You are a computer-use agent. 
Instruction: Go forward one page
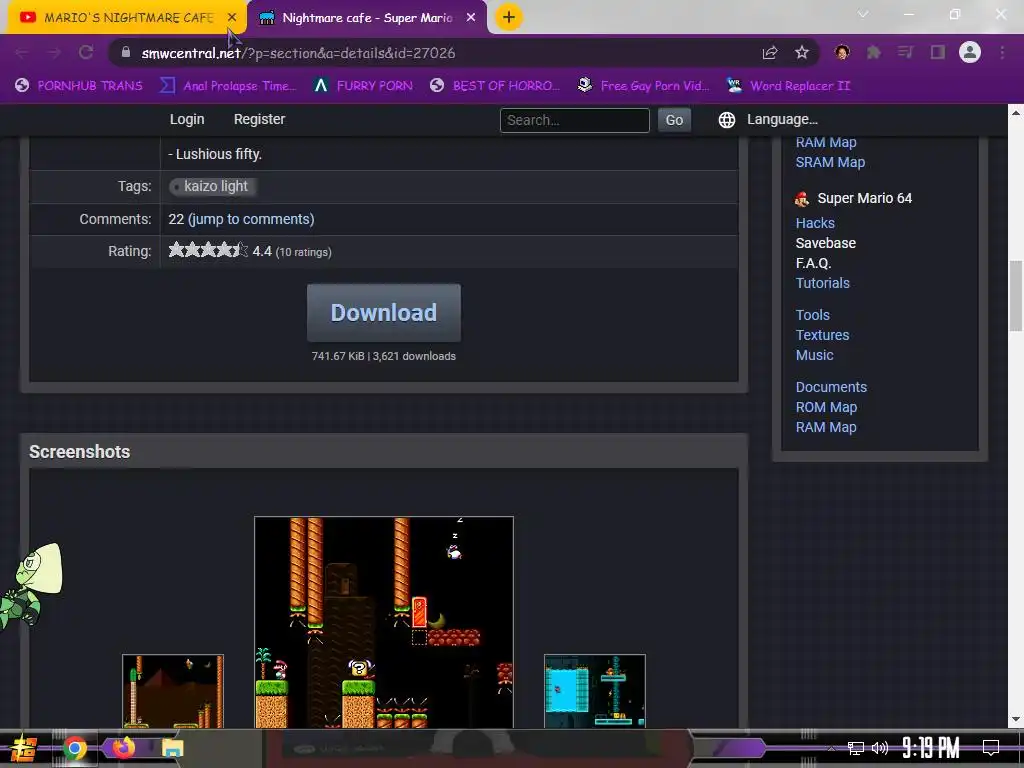pos(54,53)
